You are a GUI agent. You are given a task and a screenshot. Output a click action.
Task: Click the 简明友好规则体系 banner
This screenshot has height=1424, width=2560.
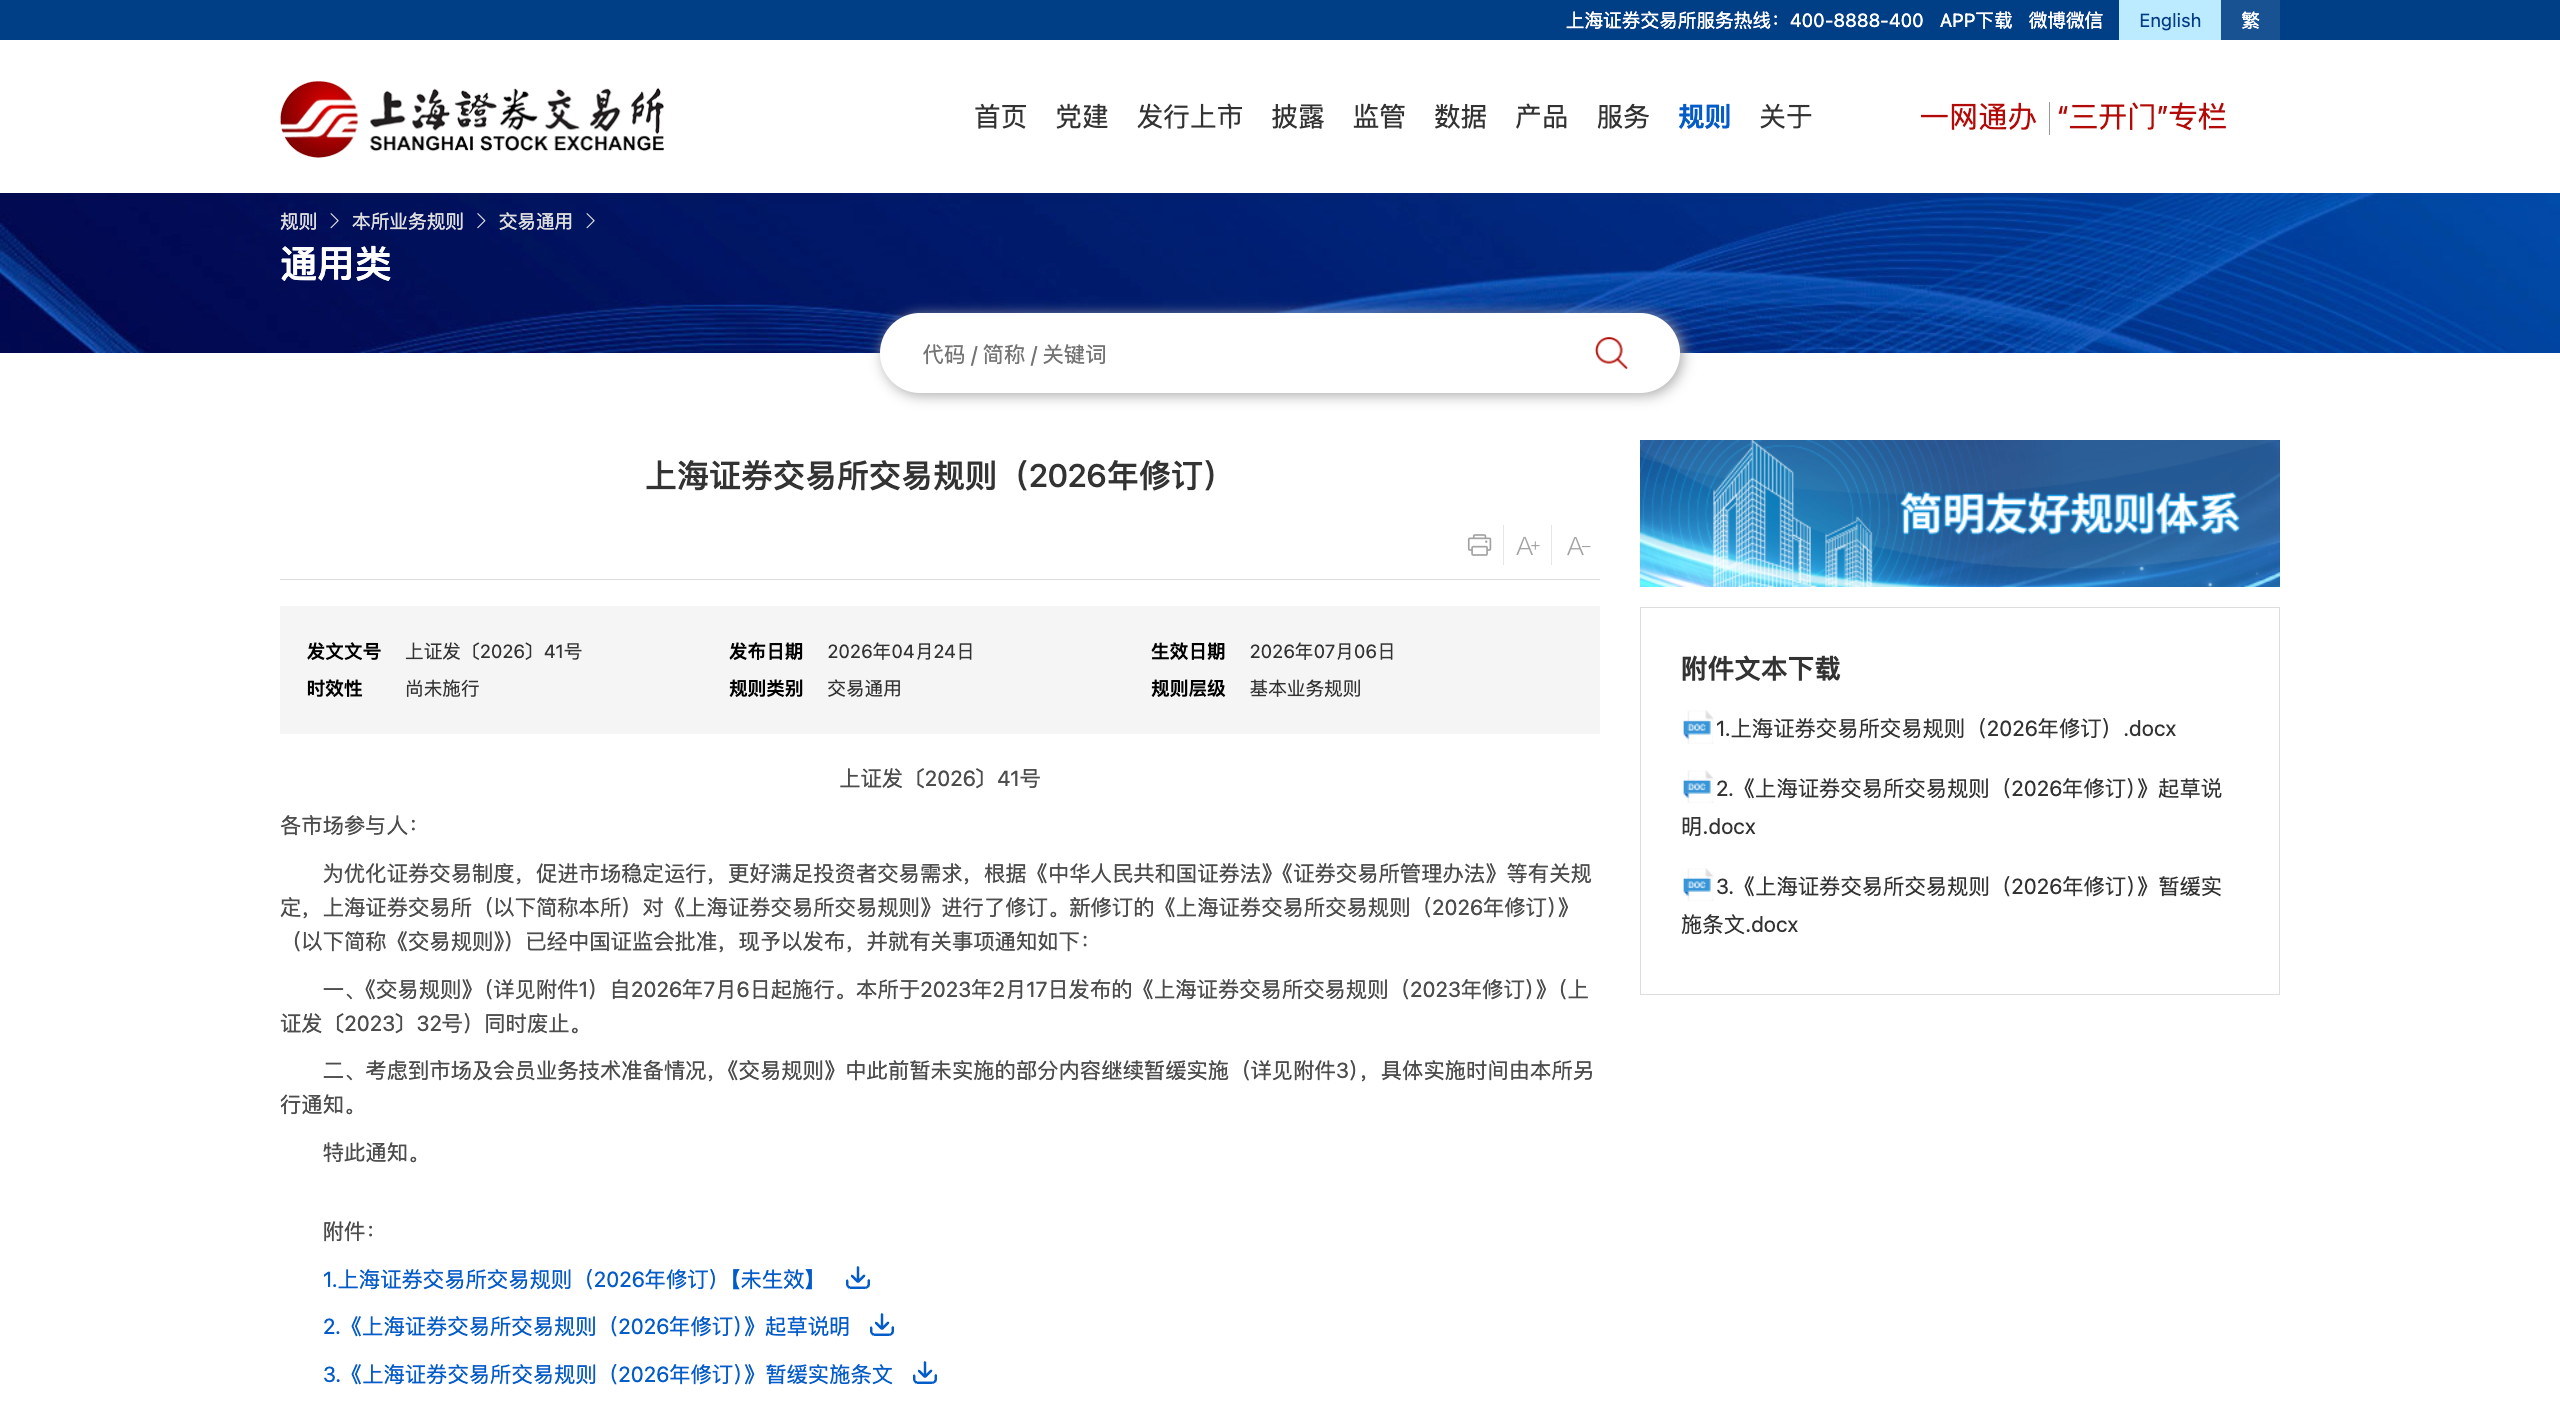[1959, 513]
